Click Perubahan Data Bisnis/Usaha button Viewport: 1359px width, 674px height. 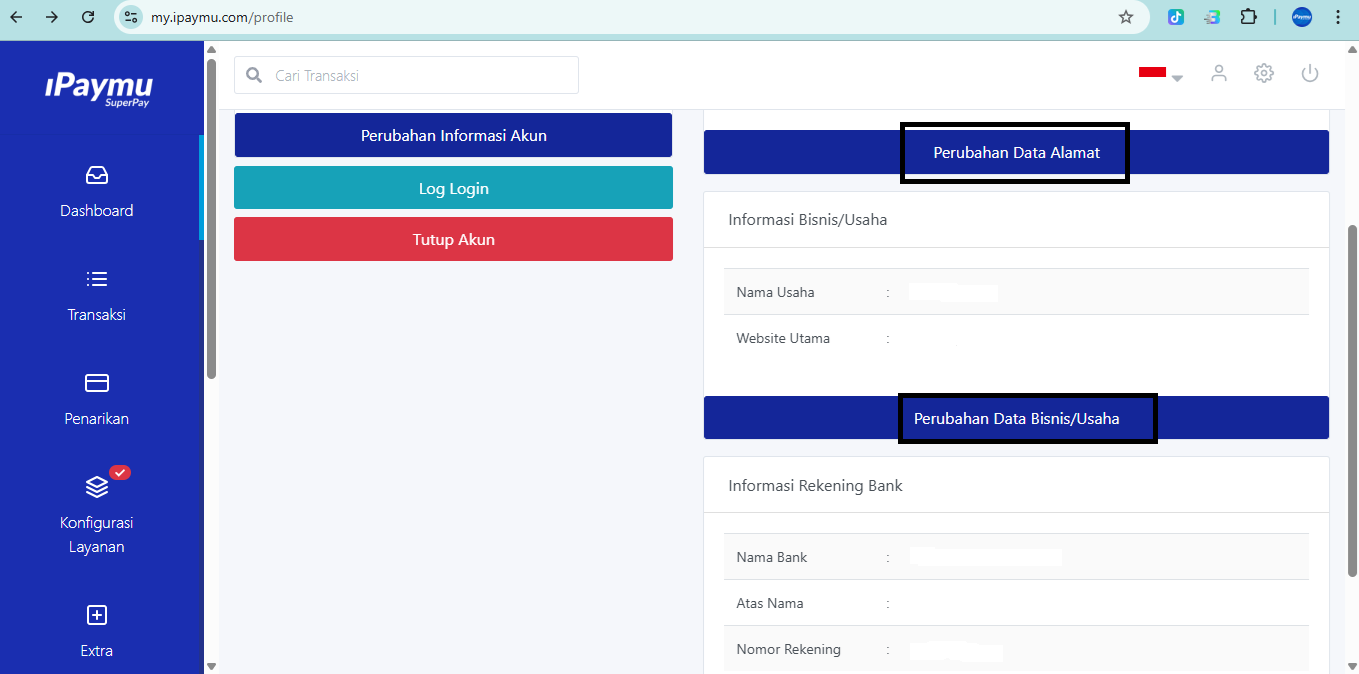(1016, 418)
